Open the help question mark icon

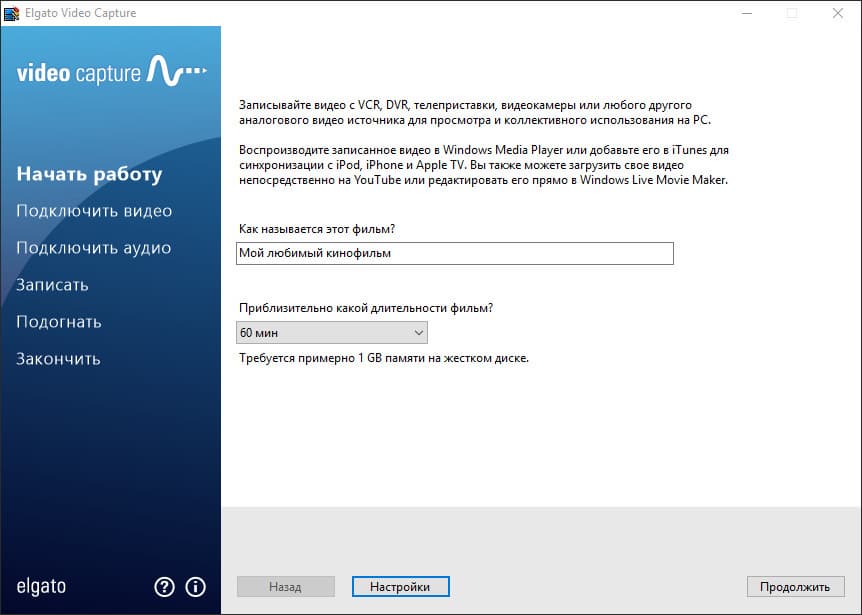pos(164,587)
